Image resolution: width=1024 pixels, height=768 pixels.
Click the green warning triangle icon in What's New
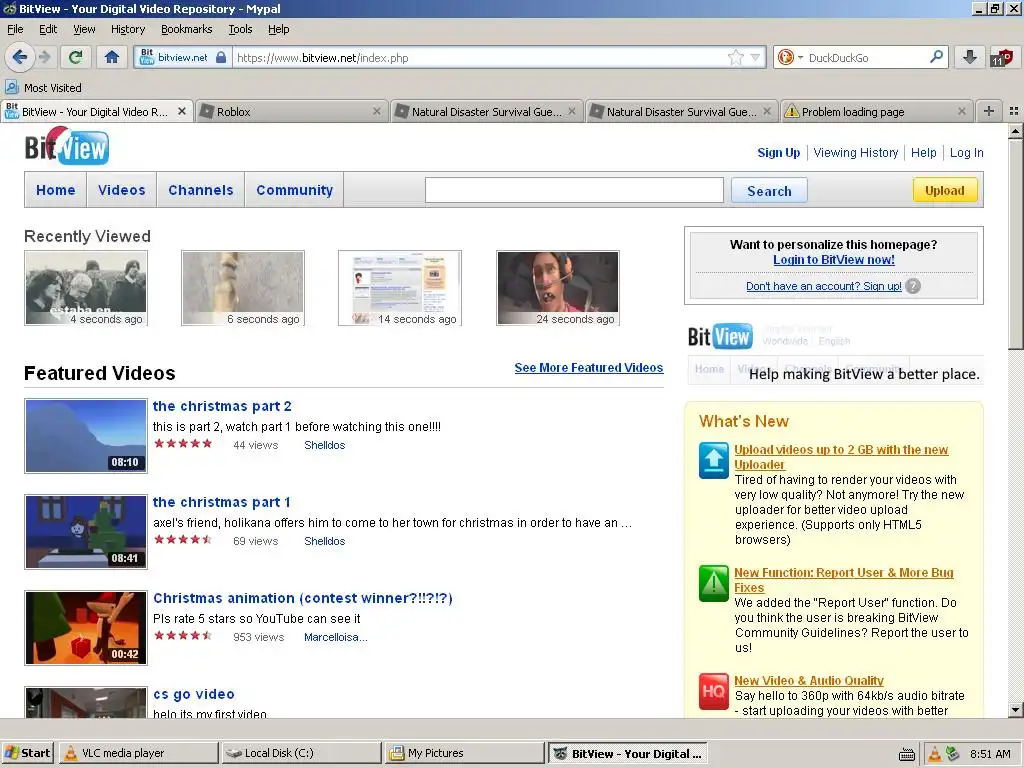(x=714, y=583)
